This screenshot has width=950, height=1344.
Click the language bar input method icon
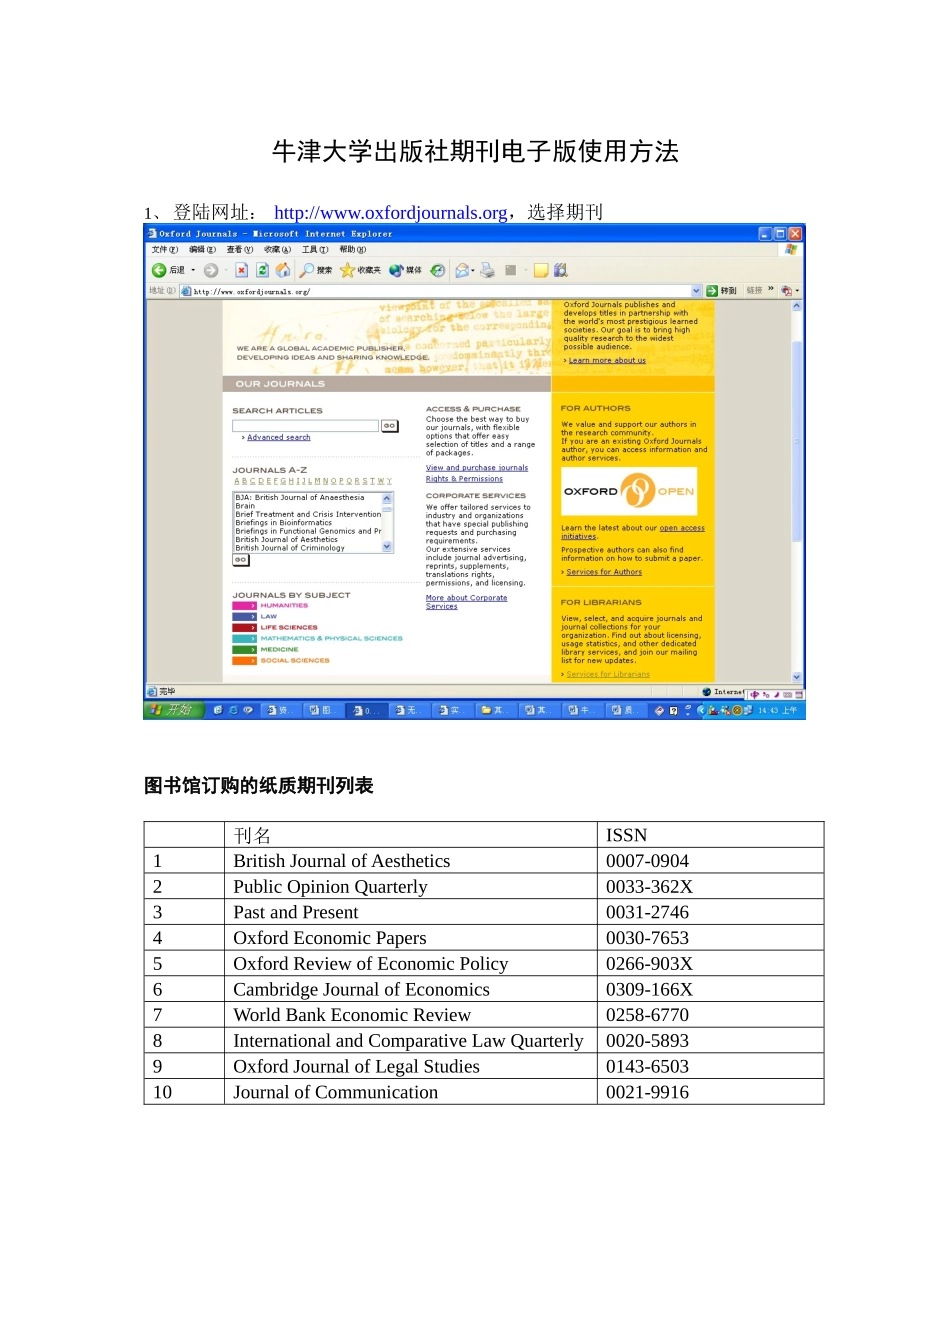point(755,693)
